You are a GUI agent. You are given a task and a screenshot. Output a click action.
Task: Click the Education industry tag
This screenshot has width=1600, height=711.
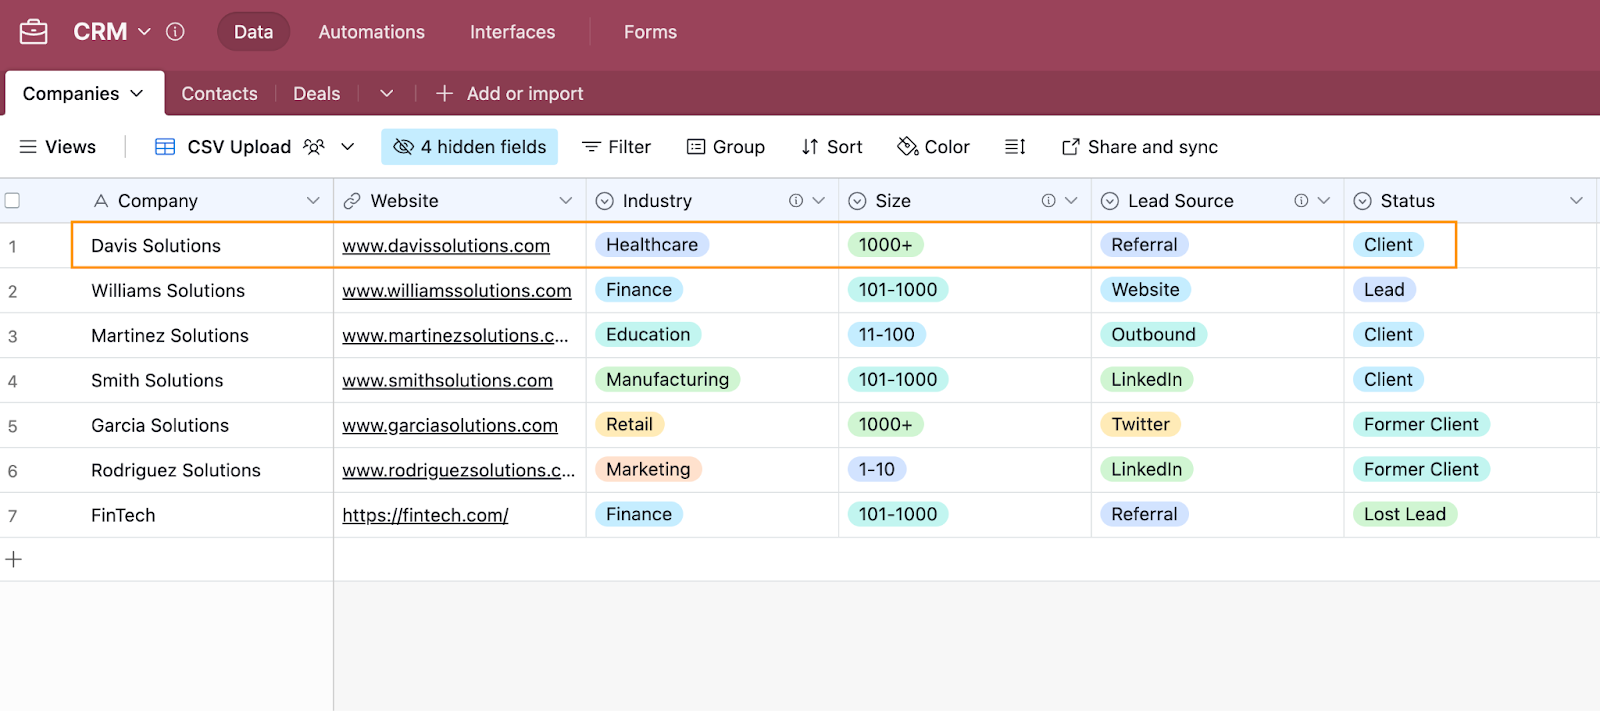pos(648,335)
